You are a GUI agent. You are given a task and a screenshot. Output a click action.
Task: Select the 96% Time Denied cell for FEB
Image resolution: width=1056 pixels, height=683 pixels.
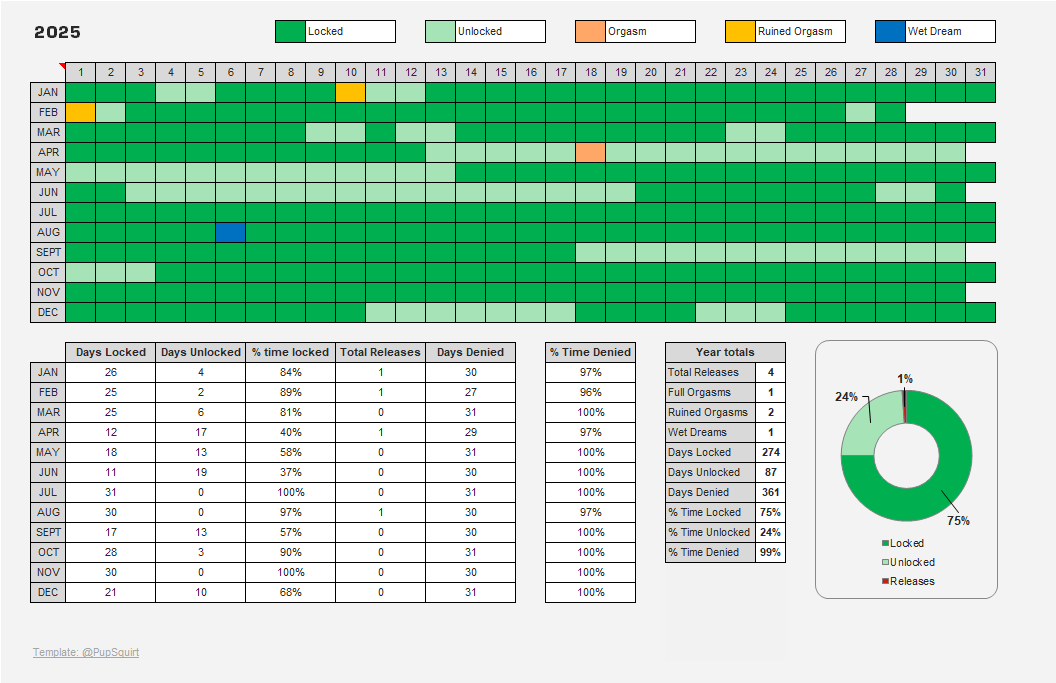pyautogui.click(x=591, y=392)
